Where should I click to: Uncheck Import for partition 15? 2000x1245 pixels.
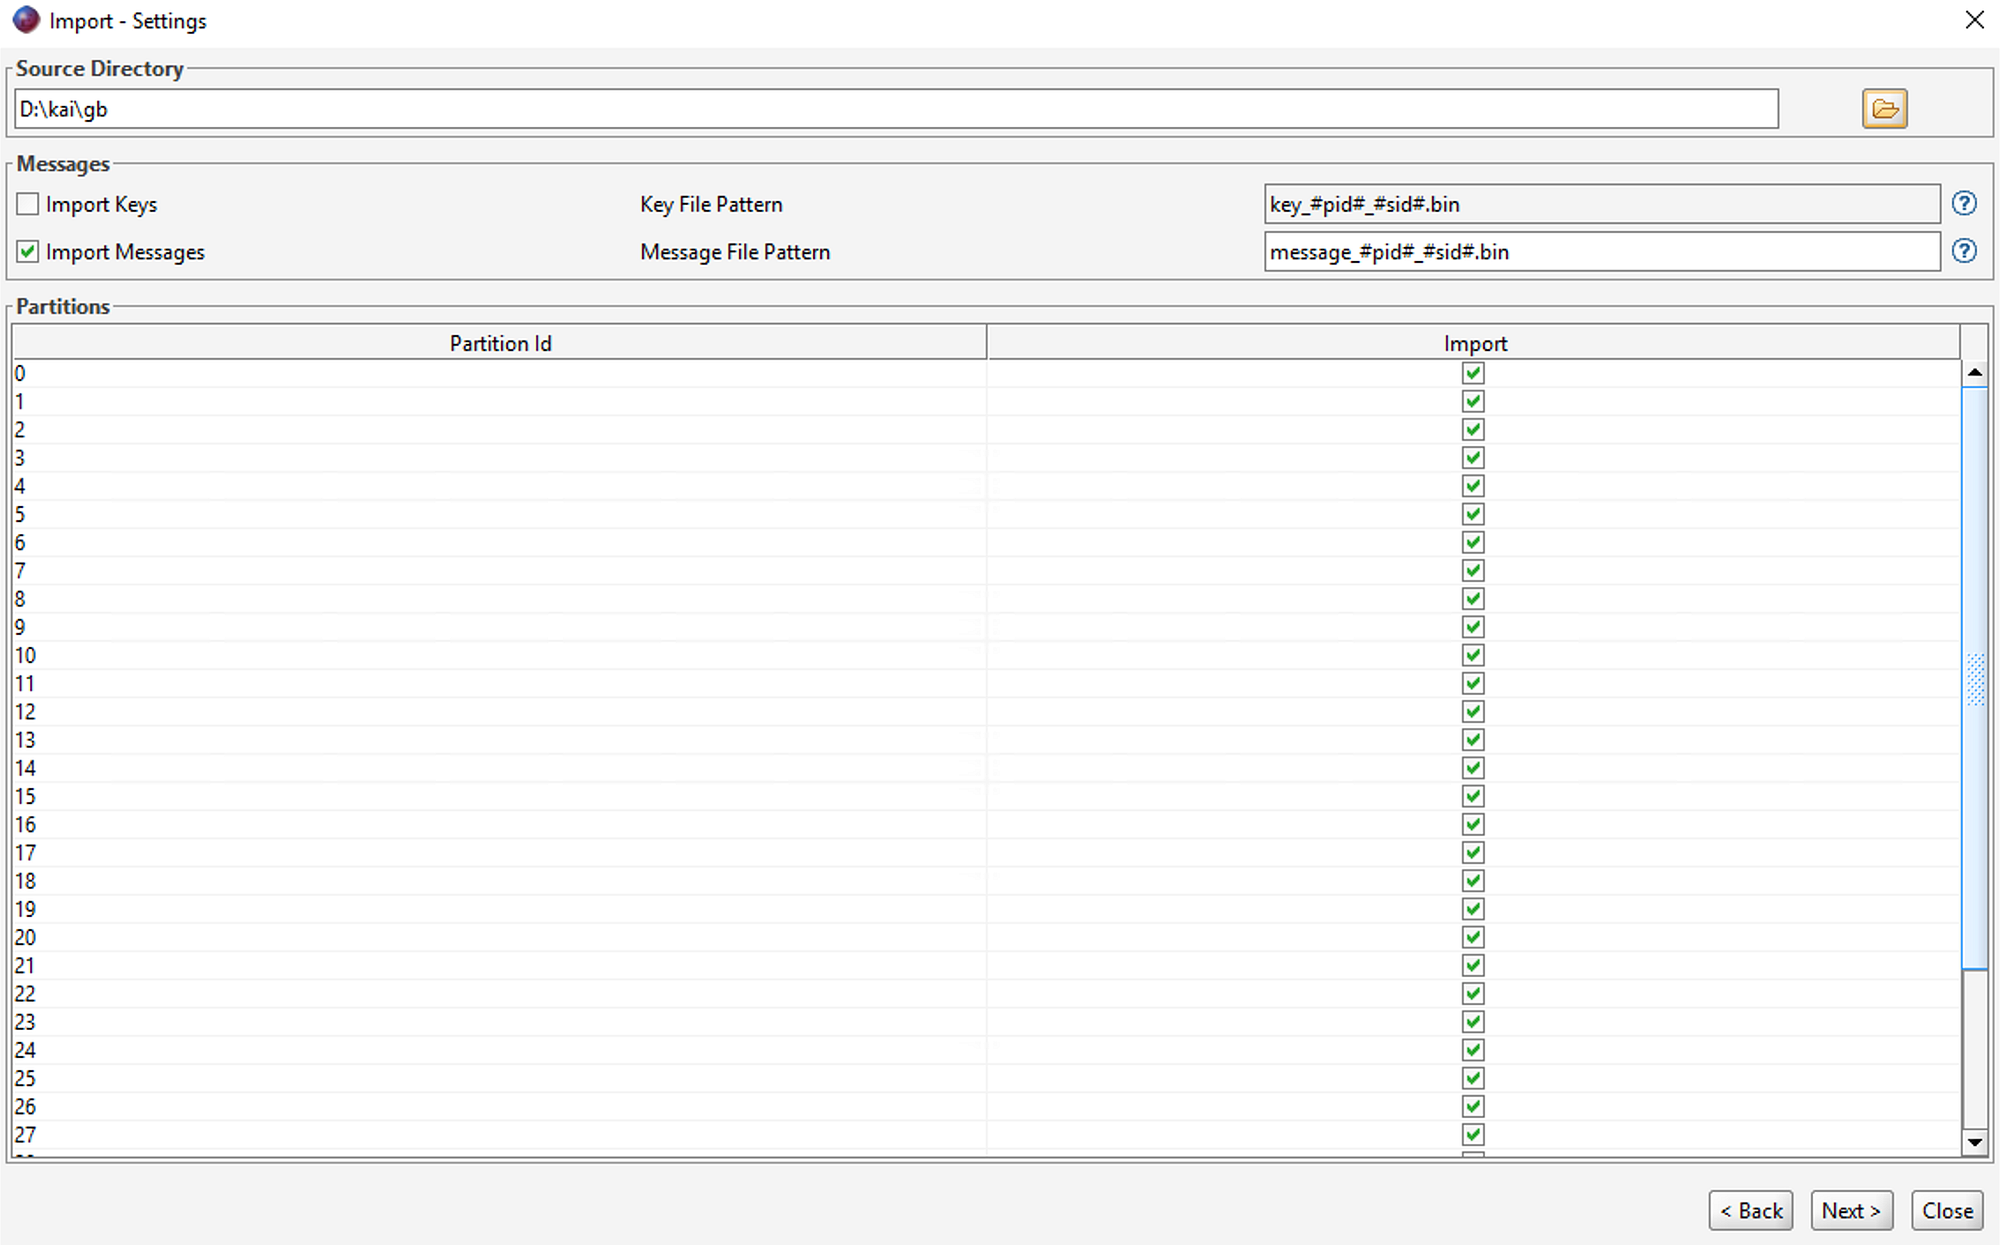tap(1473, 796)
